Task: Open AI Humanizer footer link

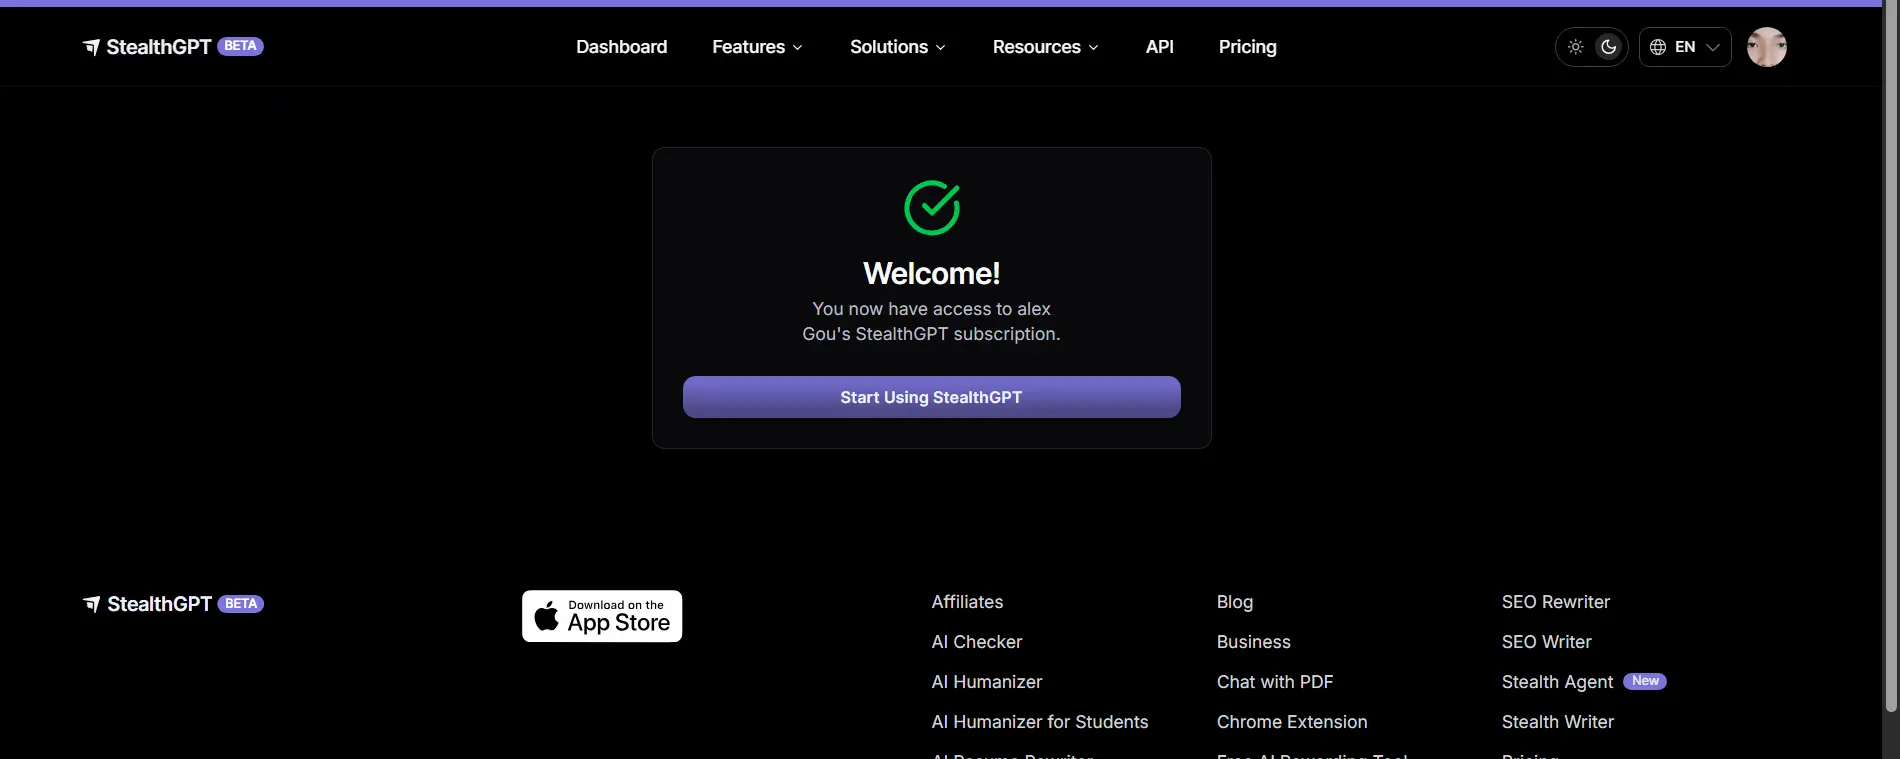Action: point(987,682)
